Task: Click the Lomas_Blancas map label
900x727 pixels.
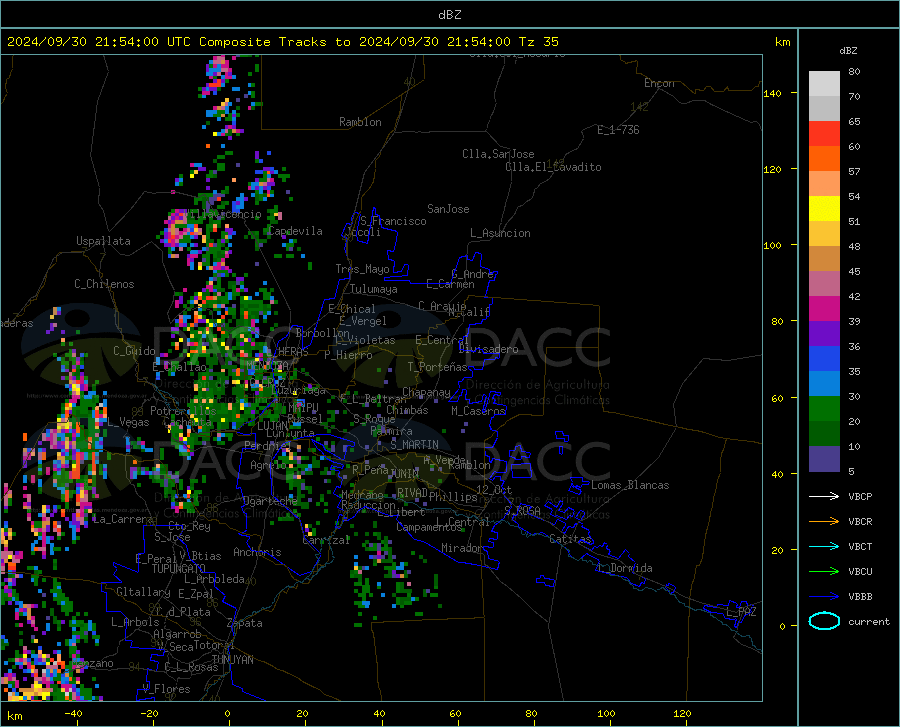Action: pos(630,485)
